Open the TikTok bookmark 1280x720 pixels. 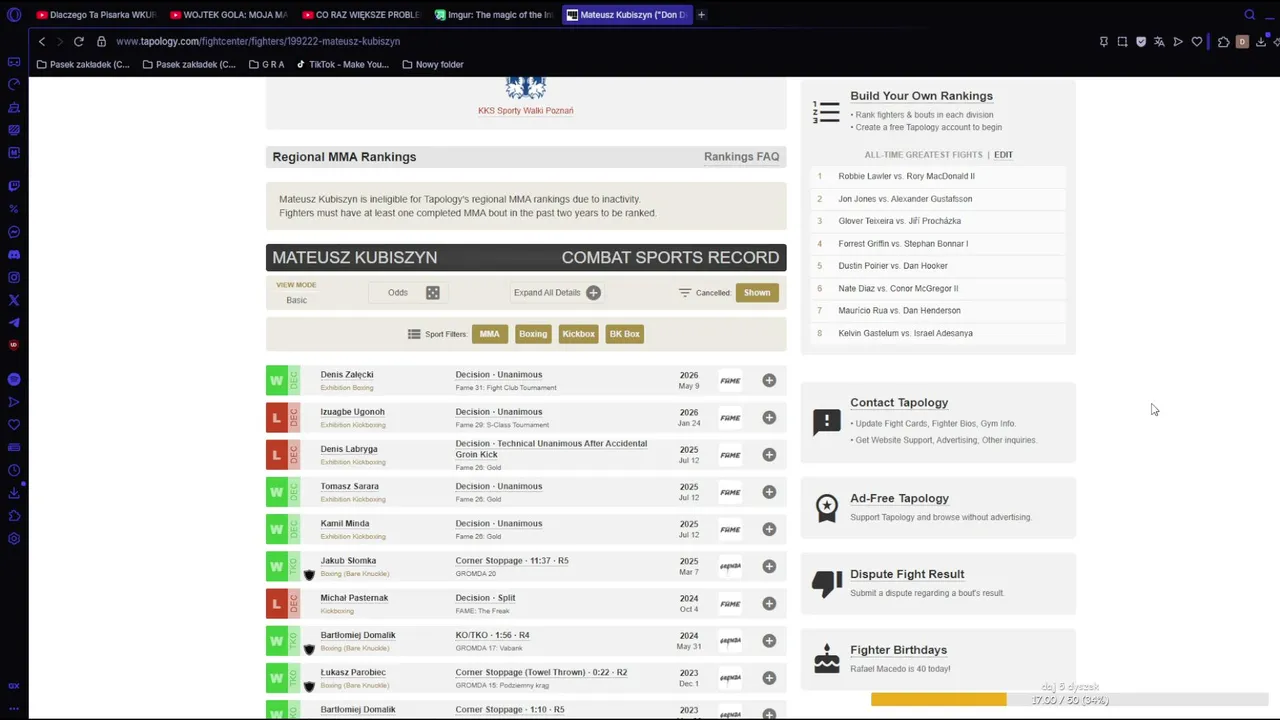coord(342,65)
